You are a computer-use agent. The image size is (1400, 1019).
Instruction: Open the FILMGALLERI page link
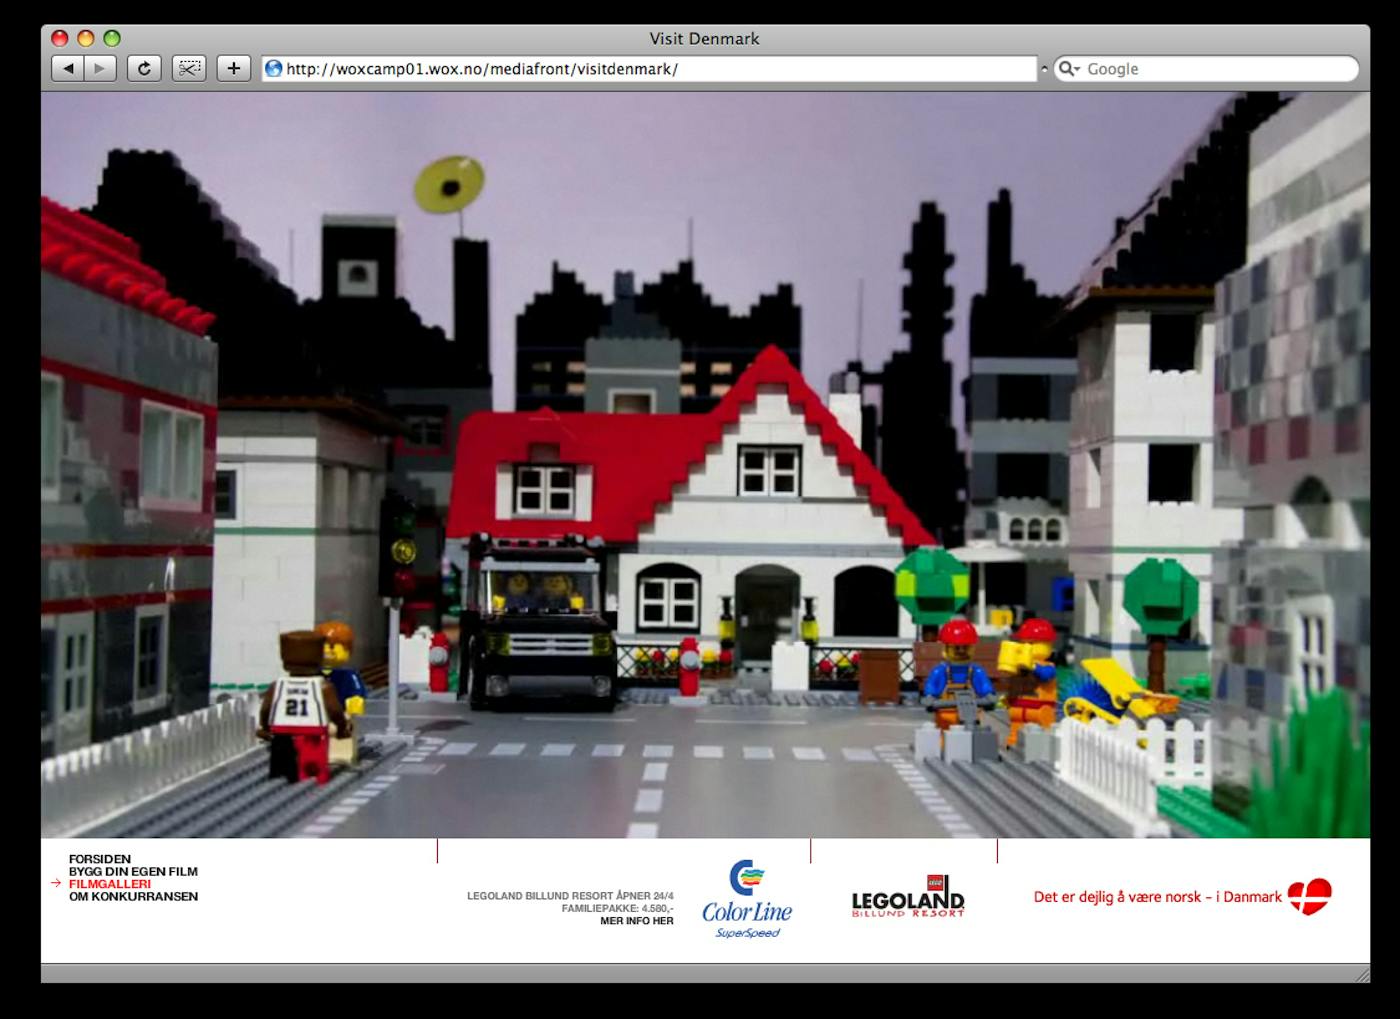(110, 884)
